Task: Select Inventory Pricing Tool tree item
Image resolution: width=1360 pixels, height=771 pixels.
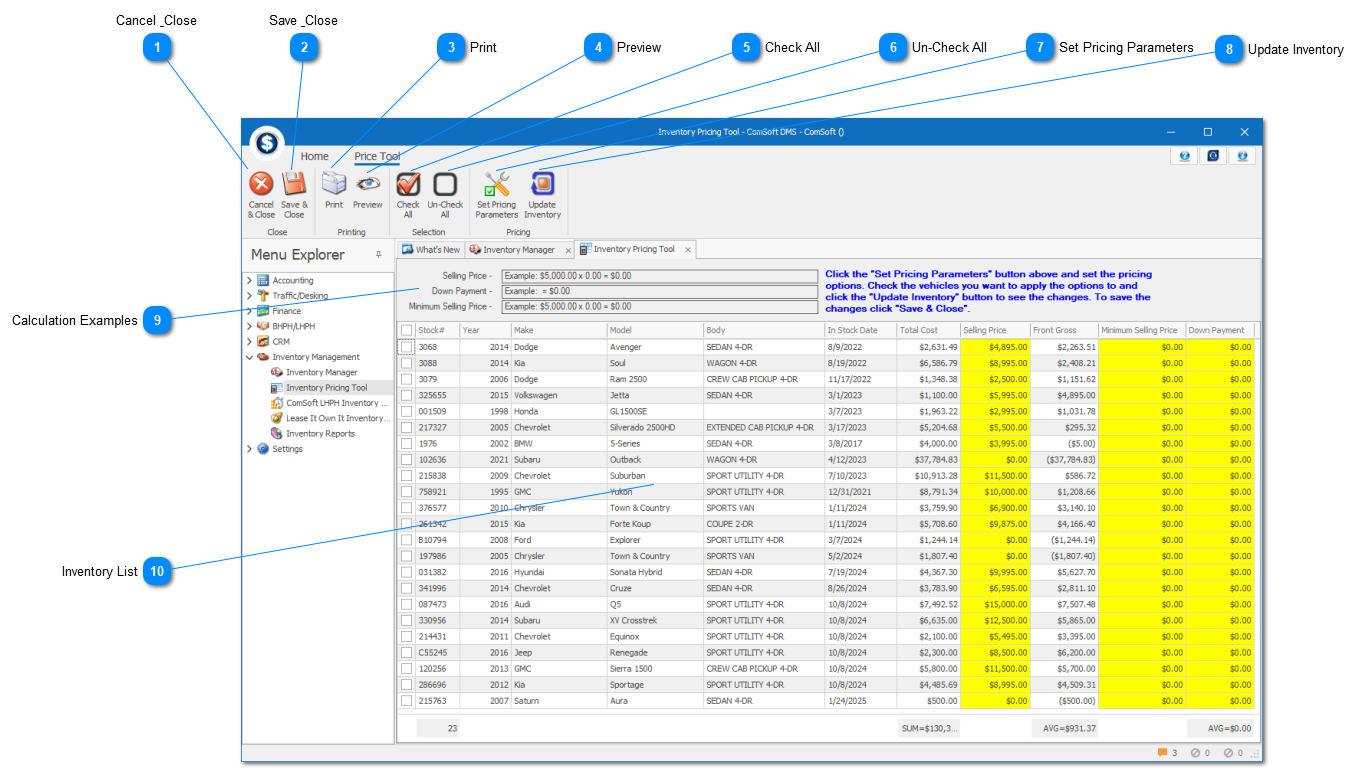Action: pos(319,388)
